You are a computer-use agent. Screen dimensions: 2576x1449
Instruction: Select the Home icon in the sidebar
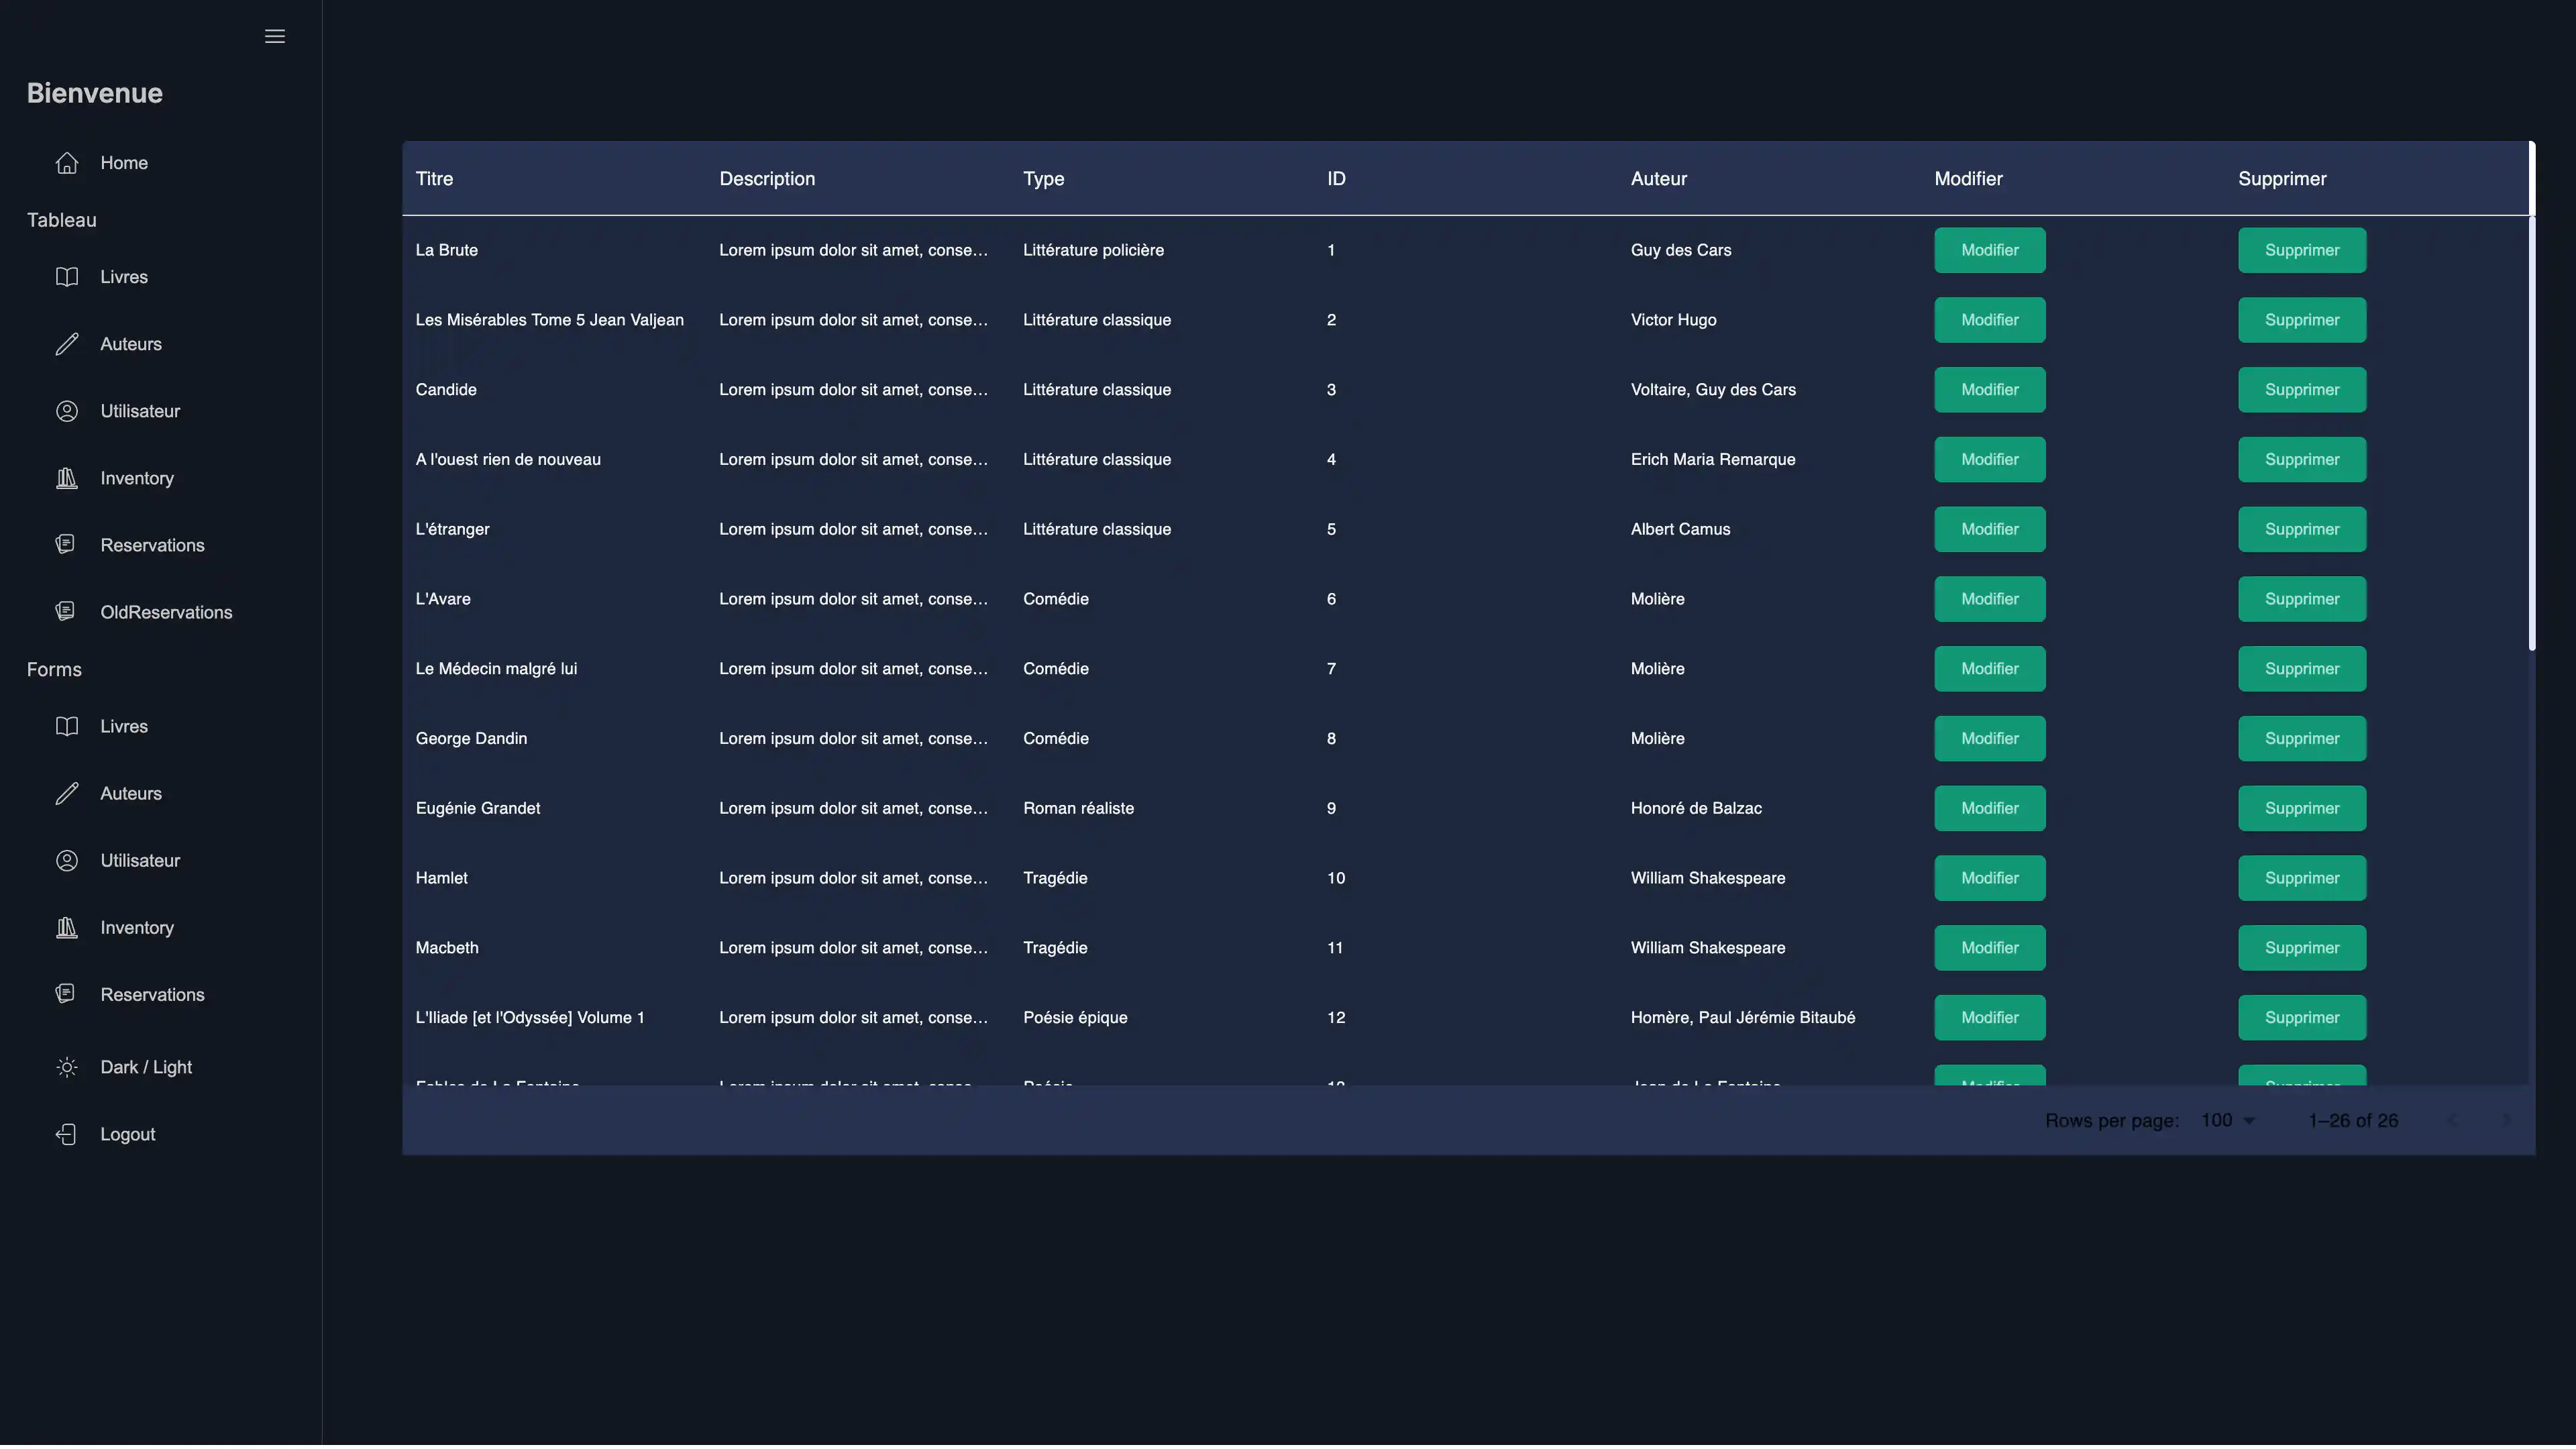pos(66,162)
